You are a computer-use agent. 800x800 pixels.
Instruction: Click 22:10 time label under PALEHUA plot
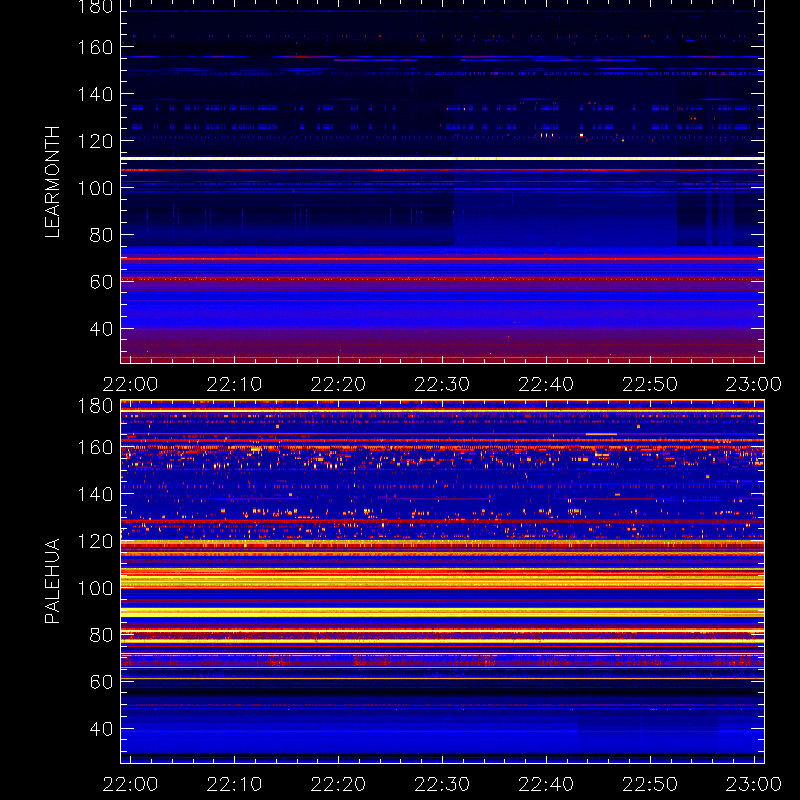(234, 784)
